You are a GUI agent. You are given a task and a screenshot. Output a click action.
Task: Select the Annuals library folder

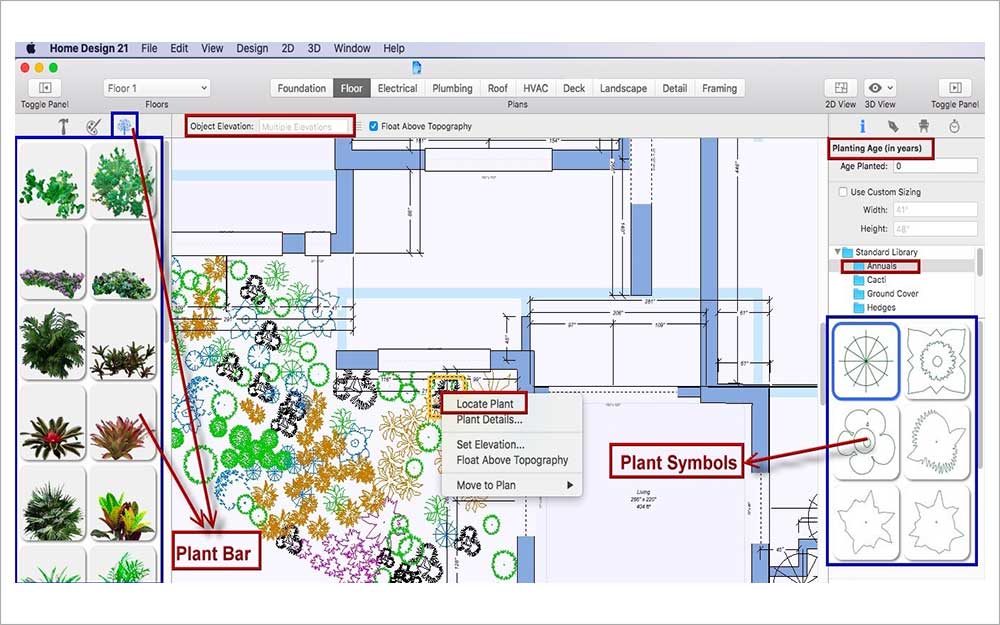(881, 266)
